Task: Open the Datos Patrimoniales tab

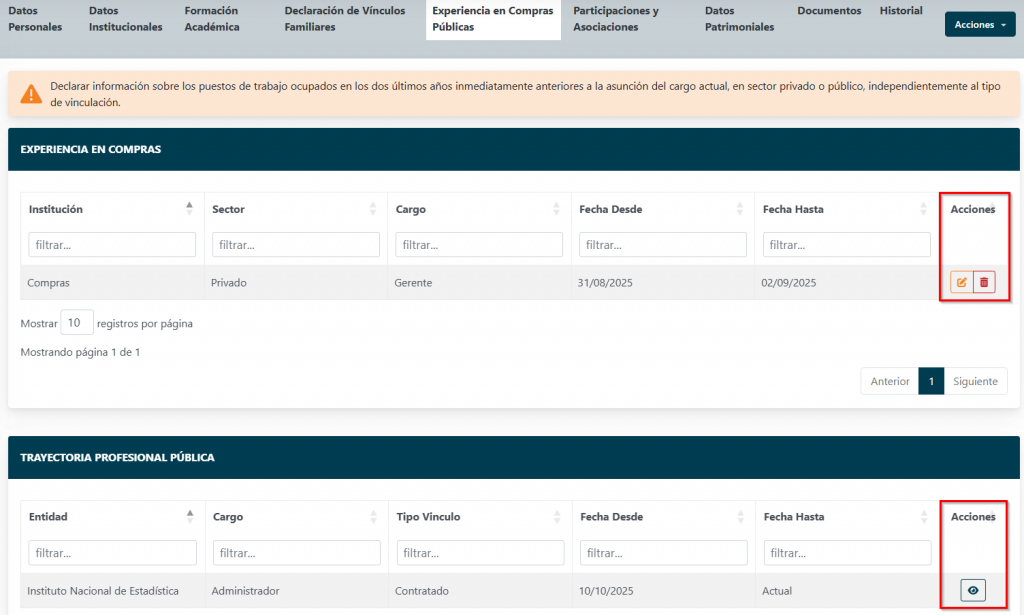Action: (x=739, y=19)
